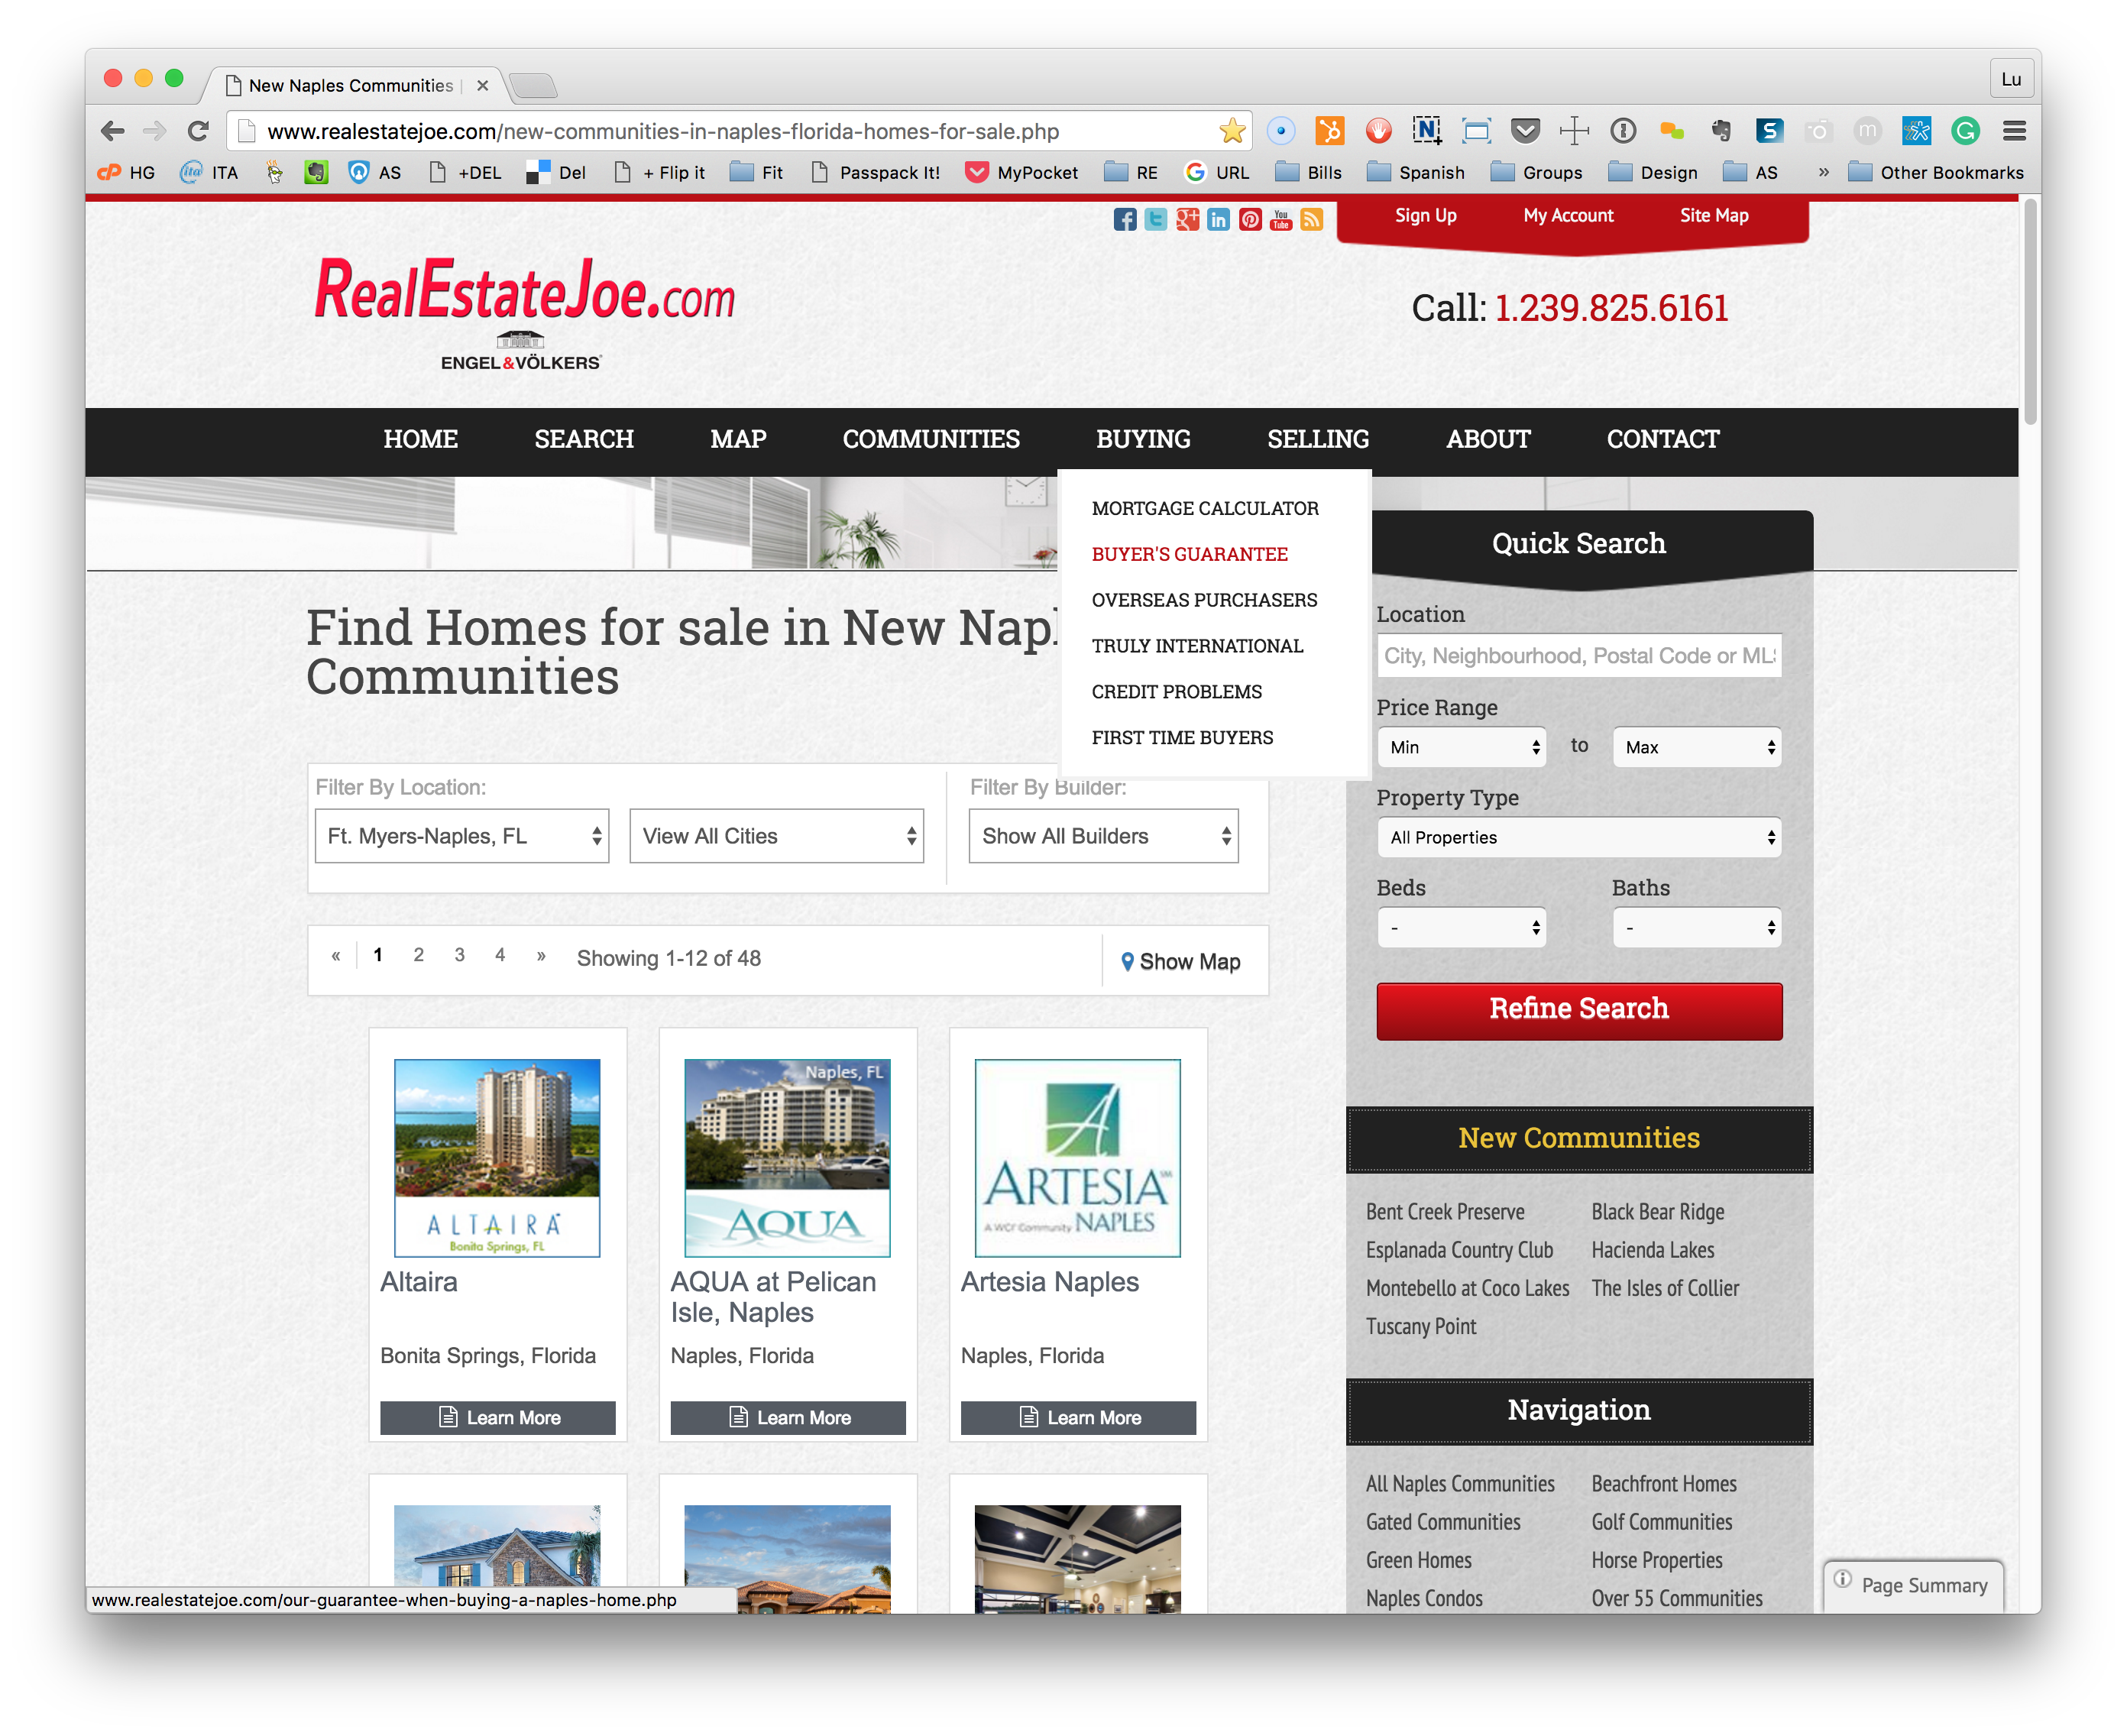Click the RSS feed icon

pos(1311,219)
